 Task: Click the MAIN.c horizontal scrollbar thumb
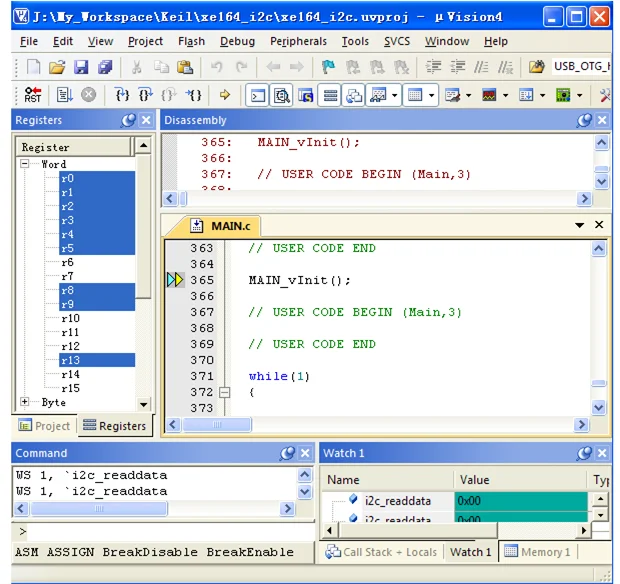click(x=217, y=425)
